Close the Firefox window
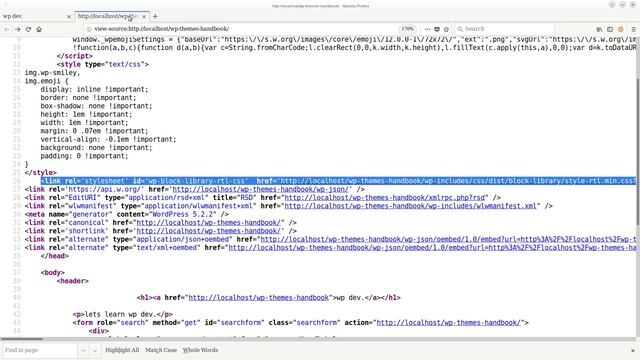The height and width of the screenshot is (360, 640). 633,4
